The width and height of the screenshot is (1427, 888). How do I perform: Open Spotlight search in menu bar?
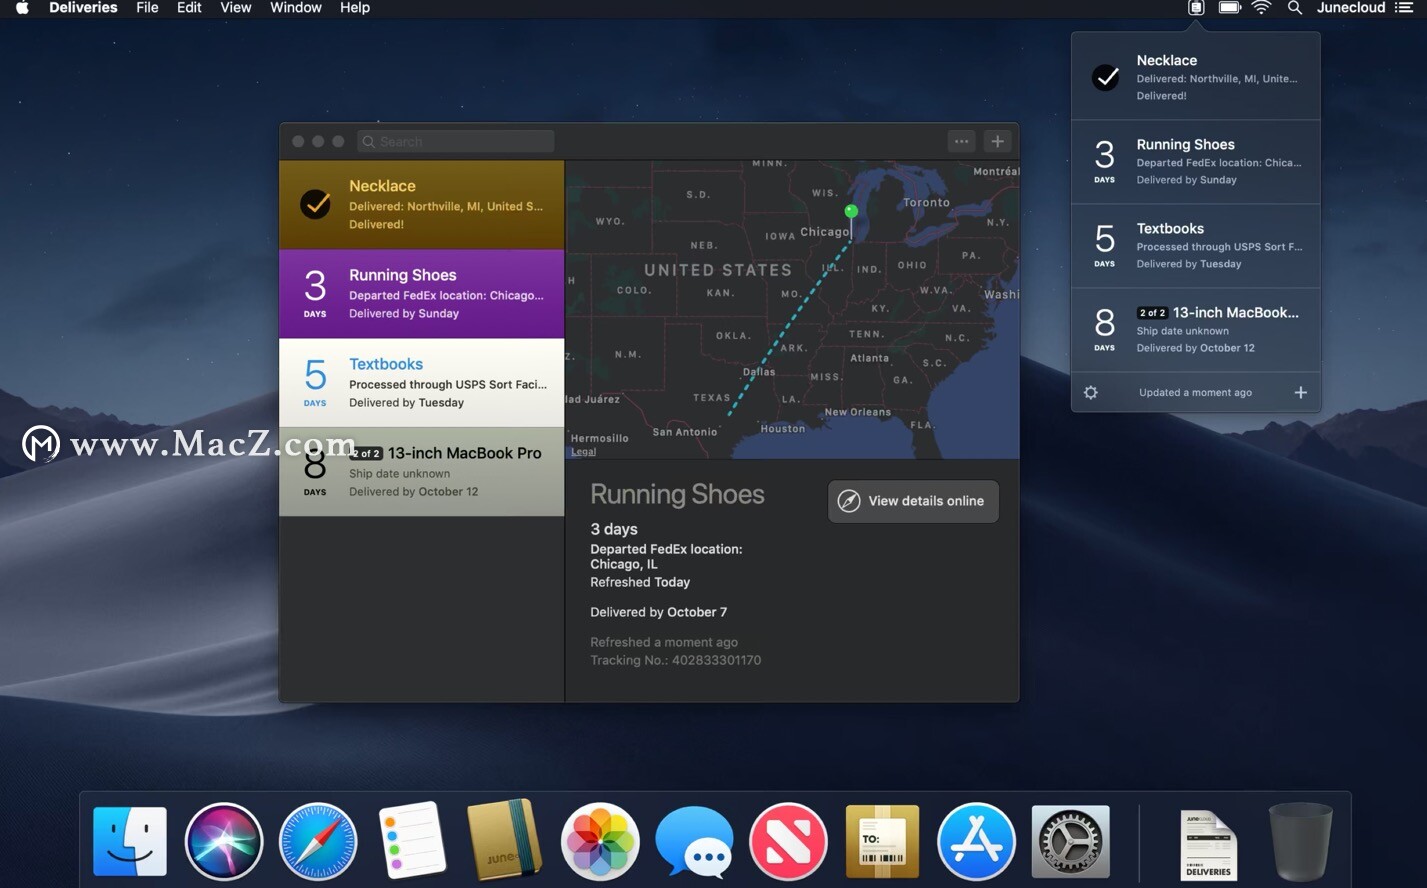(x=1294, y=8)
